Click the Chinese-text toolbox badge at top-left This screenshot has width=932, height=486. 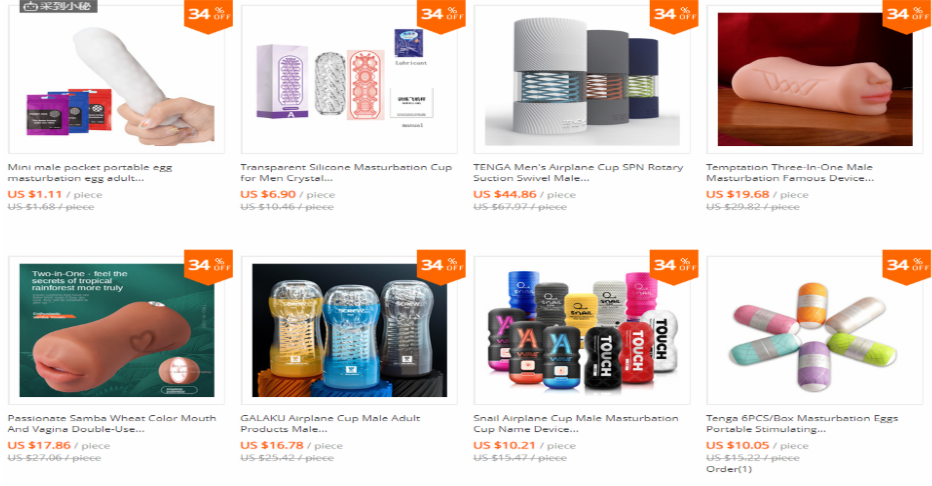(x=58, y=7)
